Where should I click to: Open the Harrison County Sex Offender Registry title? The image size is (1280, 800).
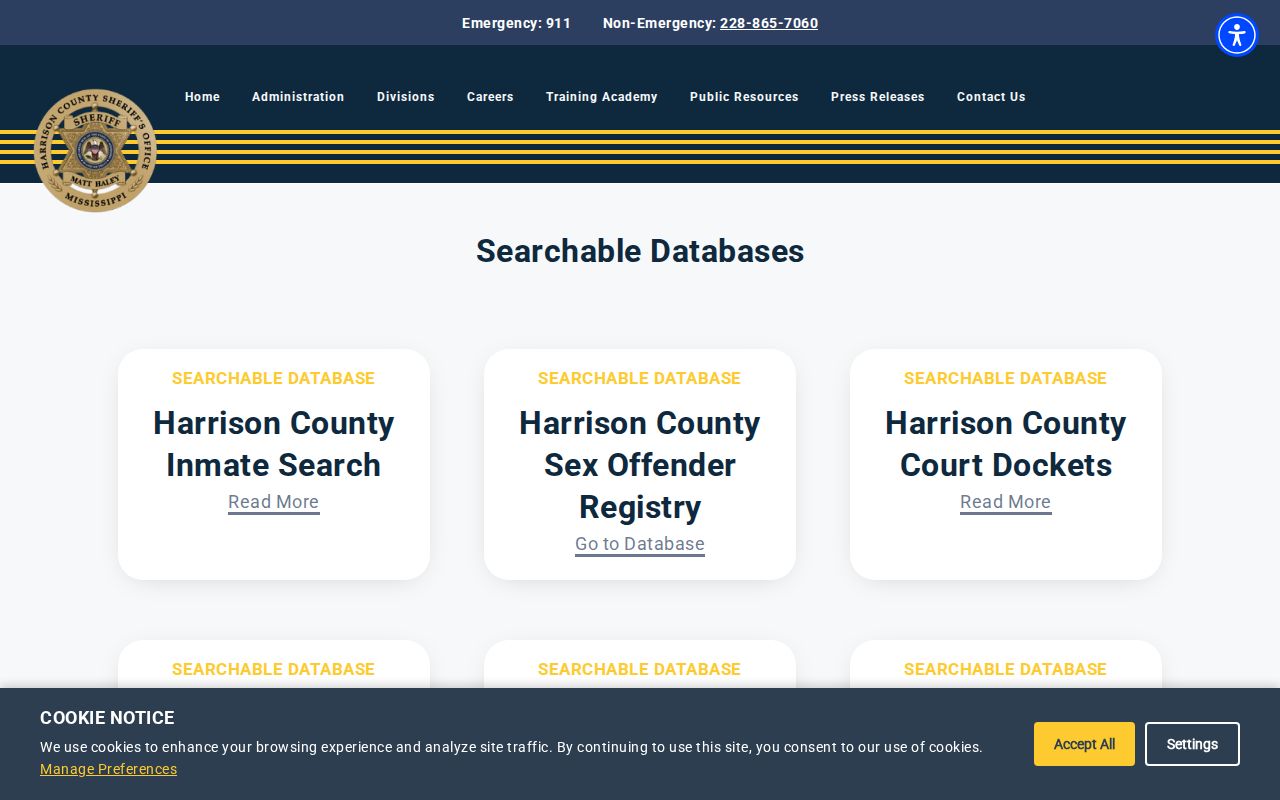(640, 465)
